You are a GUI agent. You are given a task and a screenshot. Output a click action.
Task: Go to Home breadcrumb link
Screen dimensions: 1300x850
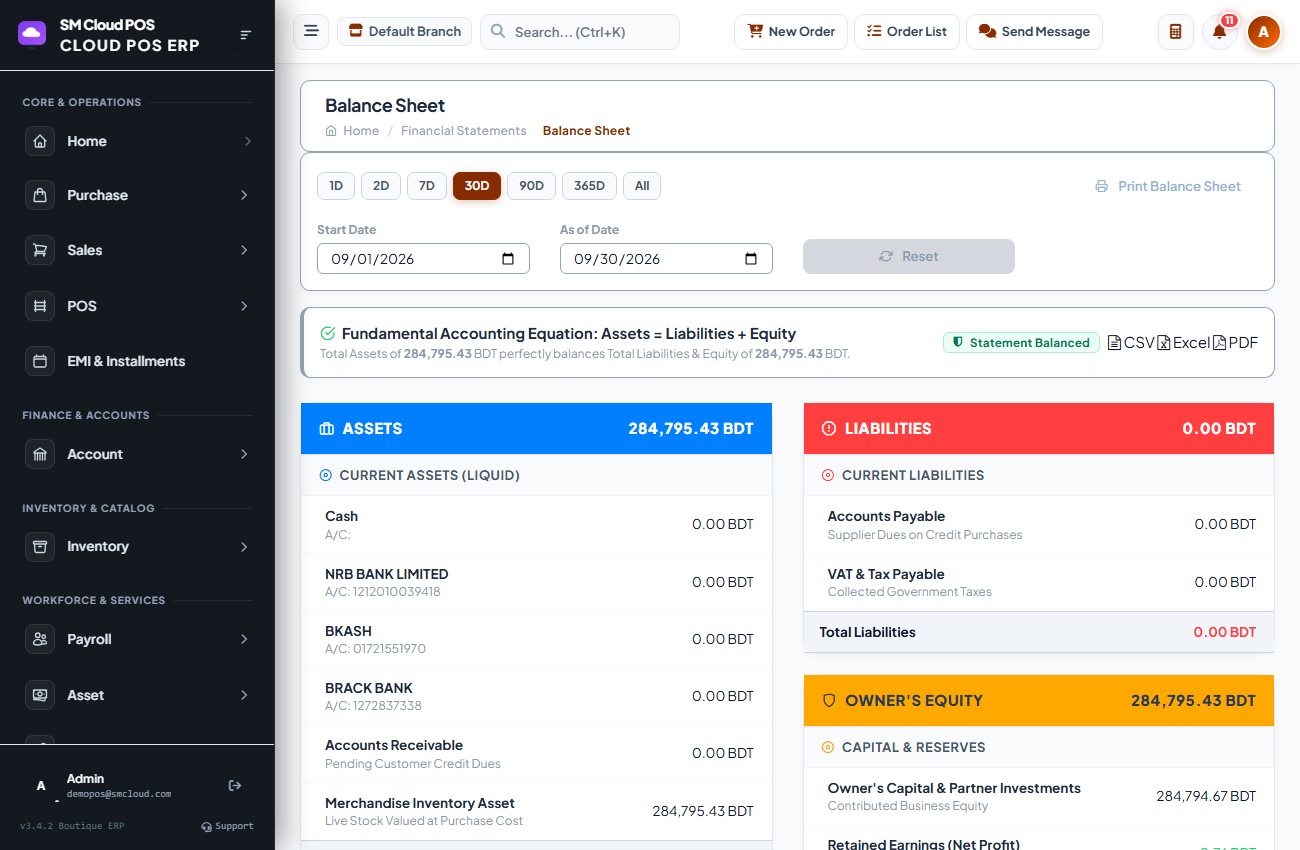[x=352, y=131]
